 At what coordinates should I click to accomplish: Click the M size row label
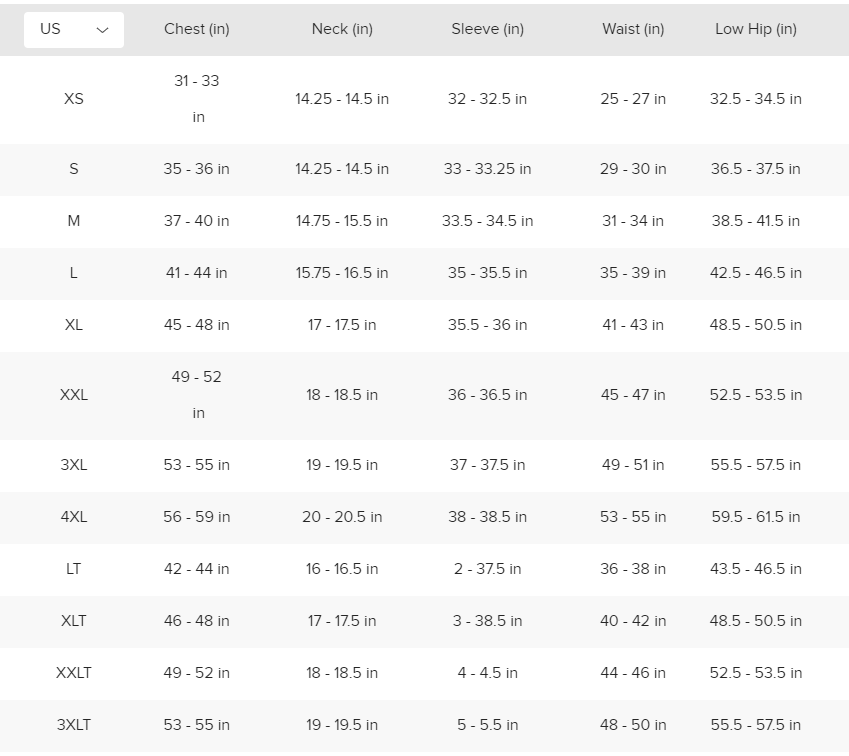pos(74,221)
